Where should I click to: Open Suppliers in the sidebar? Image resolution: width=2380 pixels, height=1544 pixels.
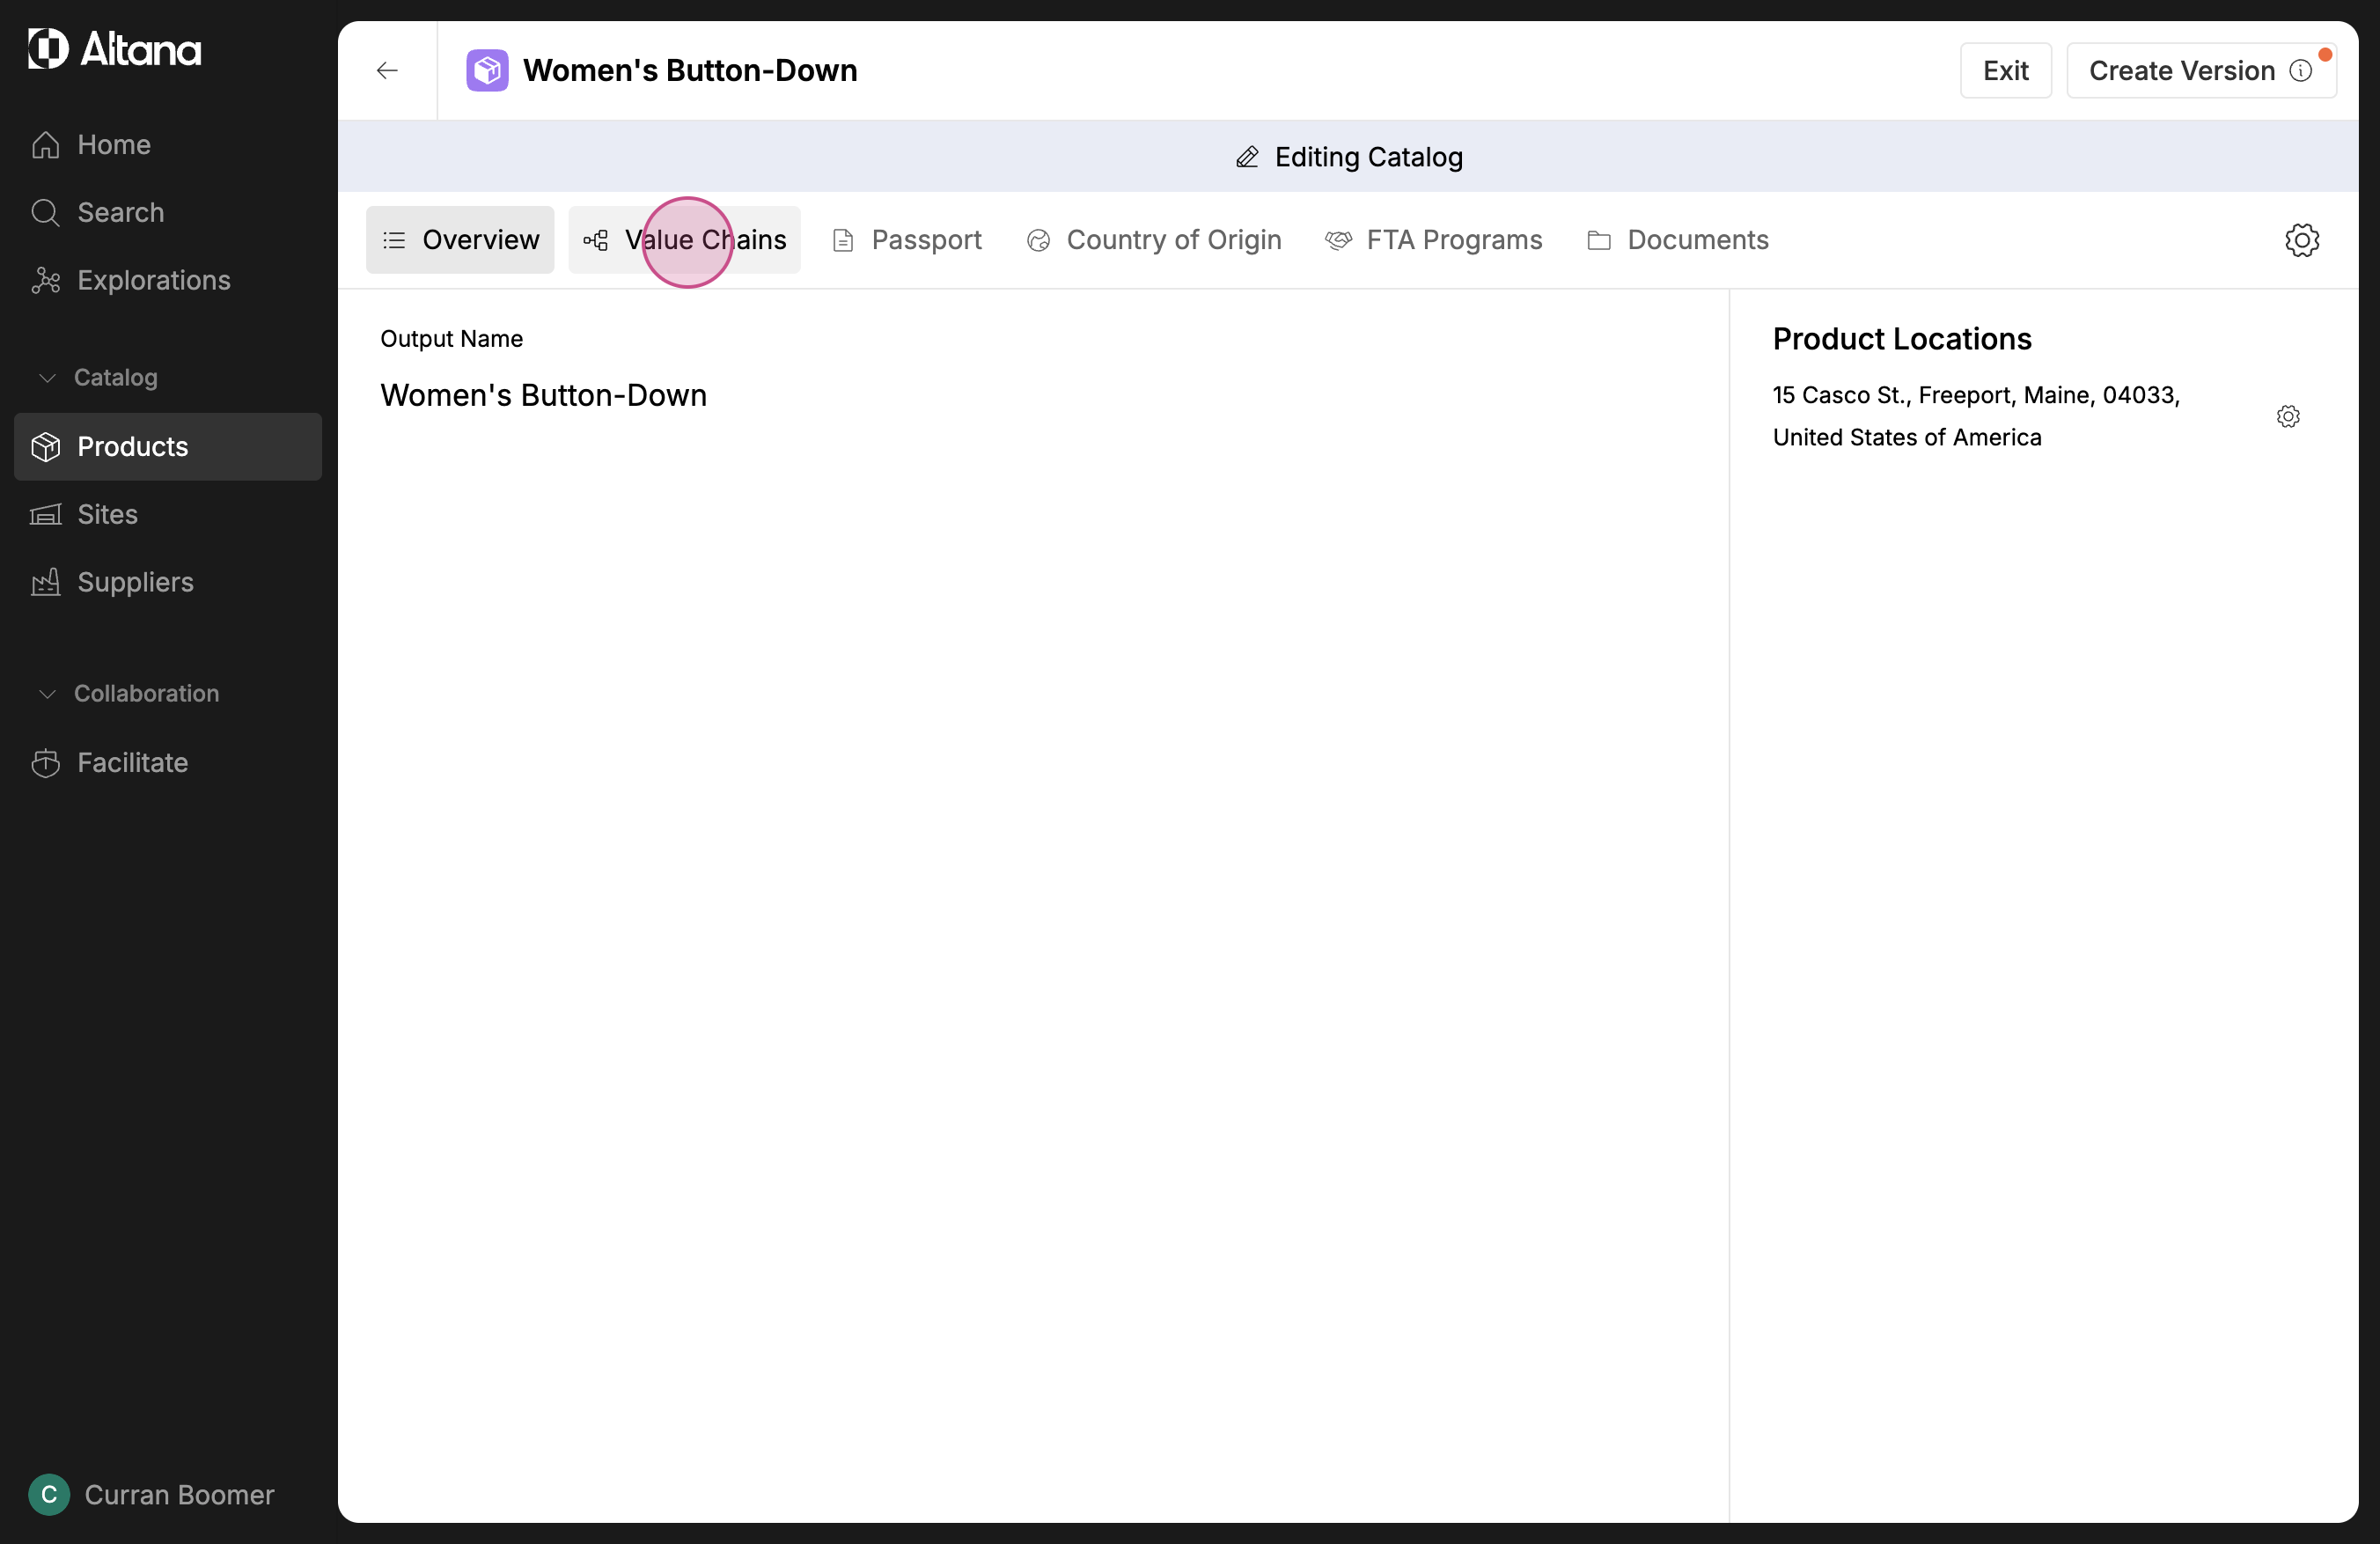tap(135, 582)
